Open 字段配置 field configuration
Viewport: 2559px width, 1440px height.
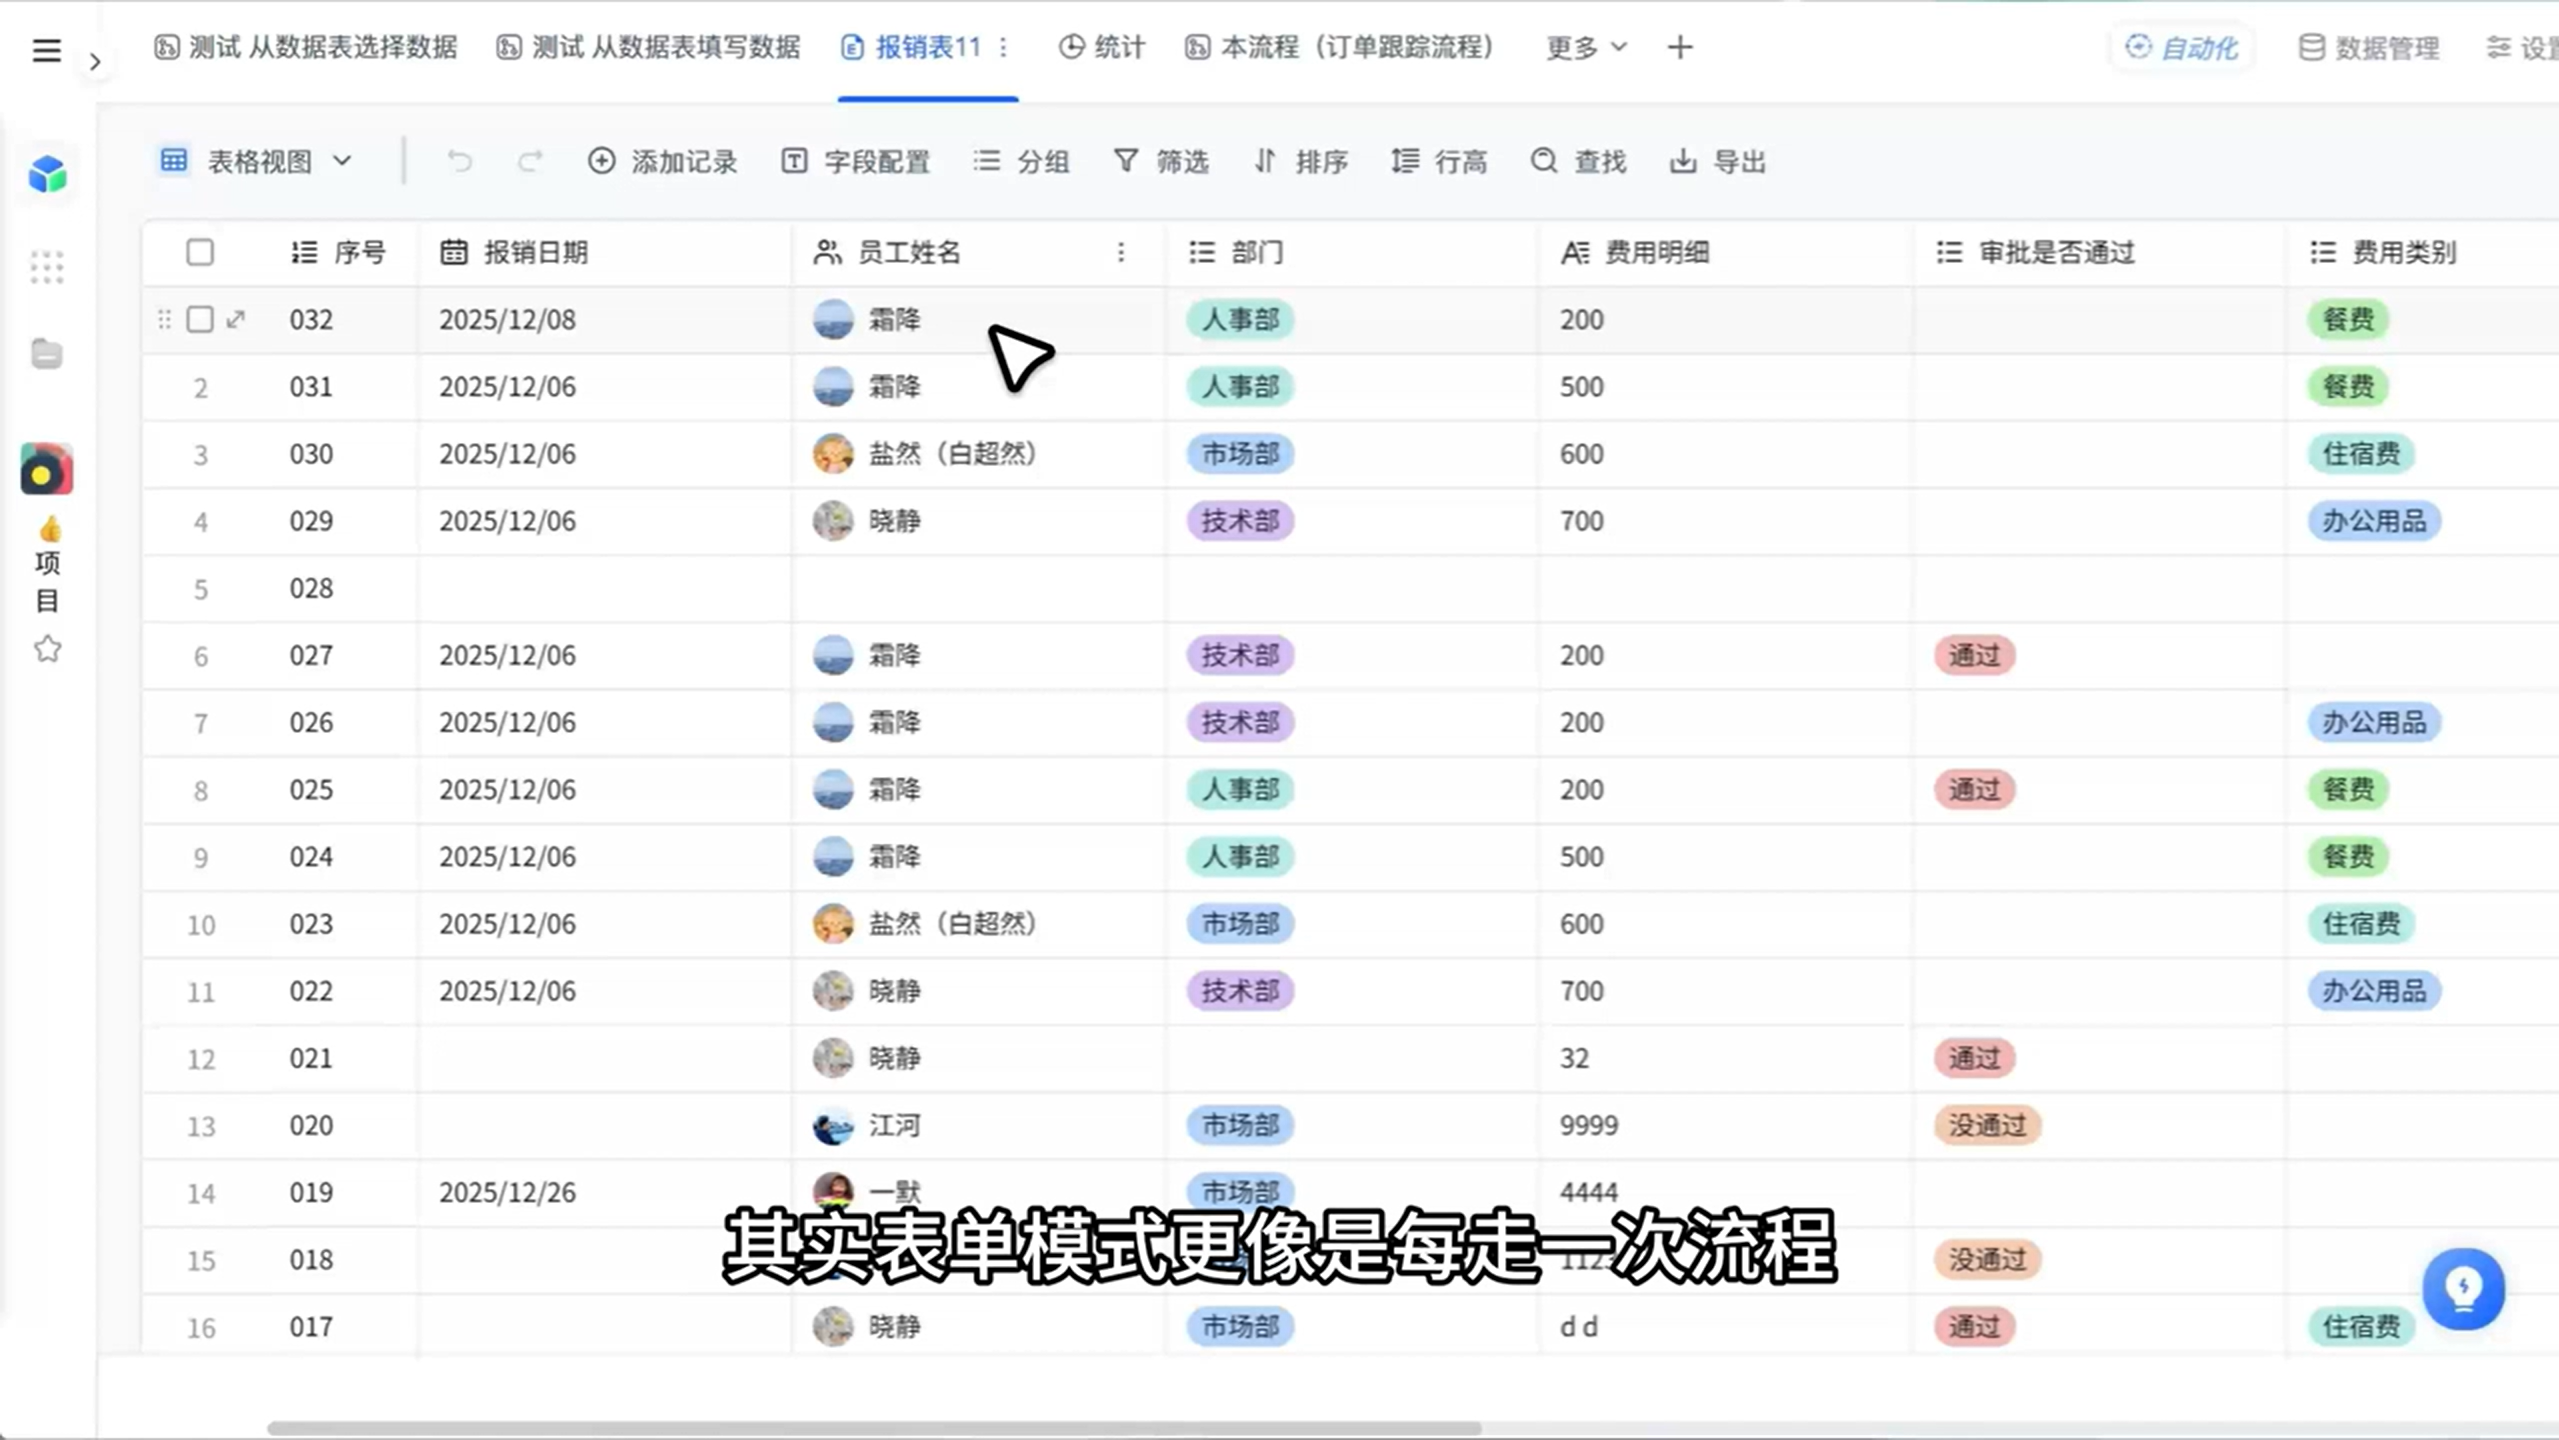(855, 161)
